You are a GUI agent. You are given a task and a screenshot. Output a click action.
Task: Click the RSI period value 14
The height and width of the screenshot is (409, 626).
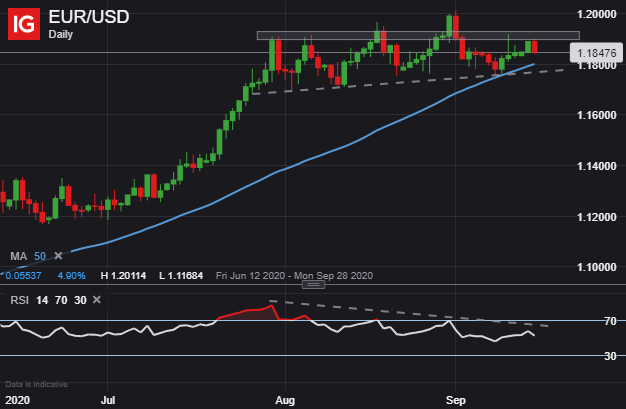pos(42,300)
